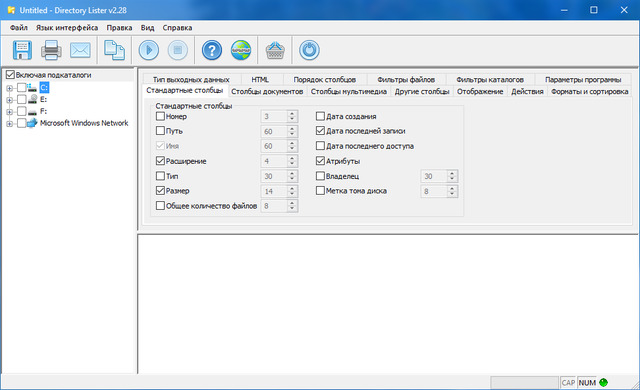Screen dimensions: 640x390
Task: Uncheck the Размер checkbox
Action: click(160, 191)
